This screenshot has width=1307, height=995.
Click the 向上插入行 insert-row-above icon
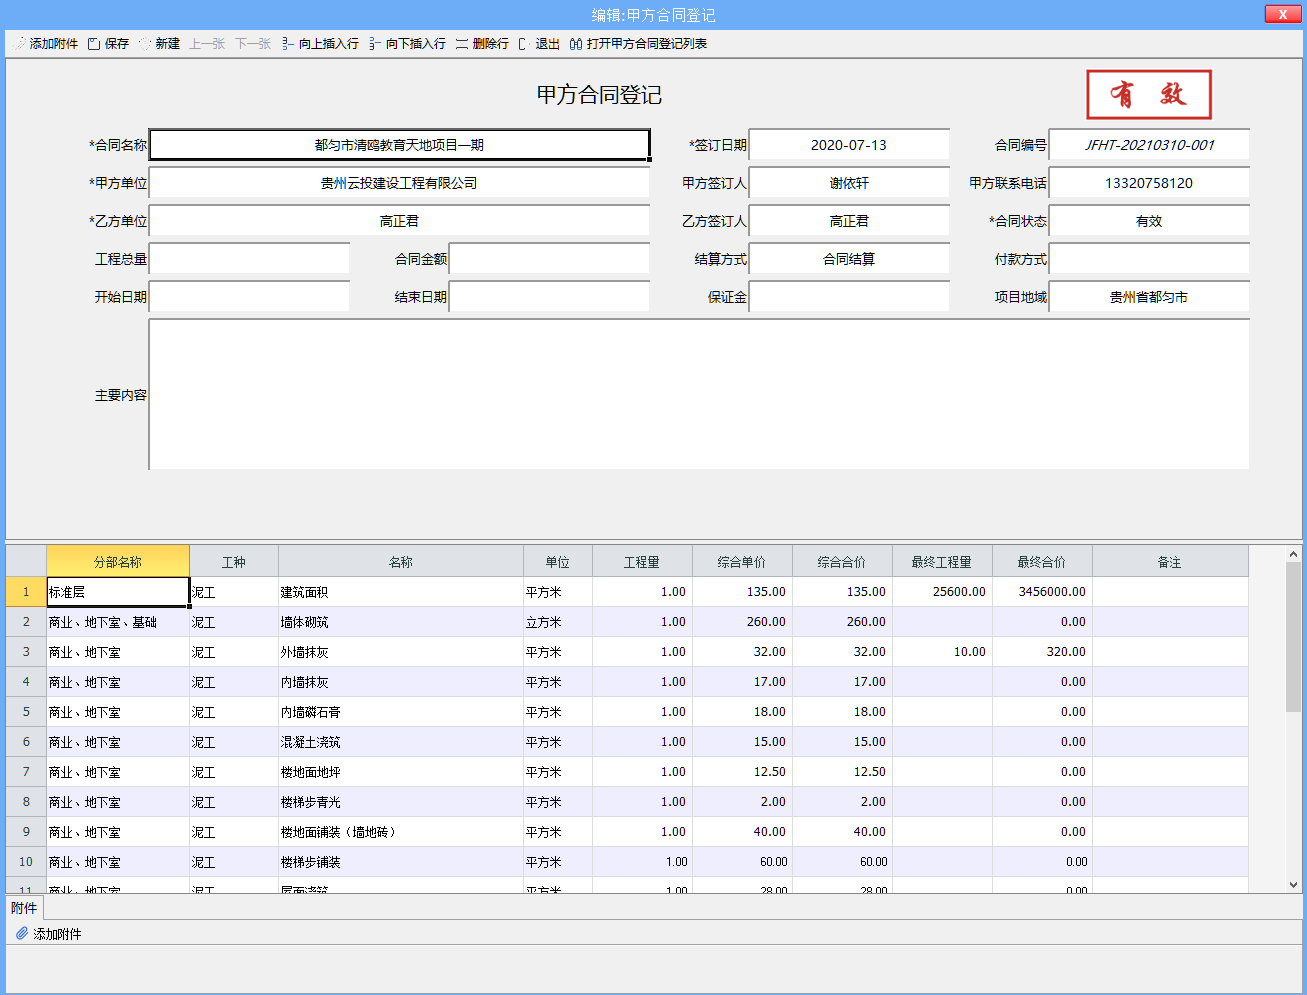[288, 44]
